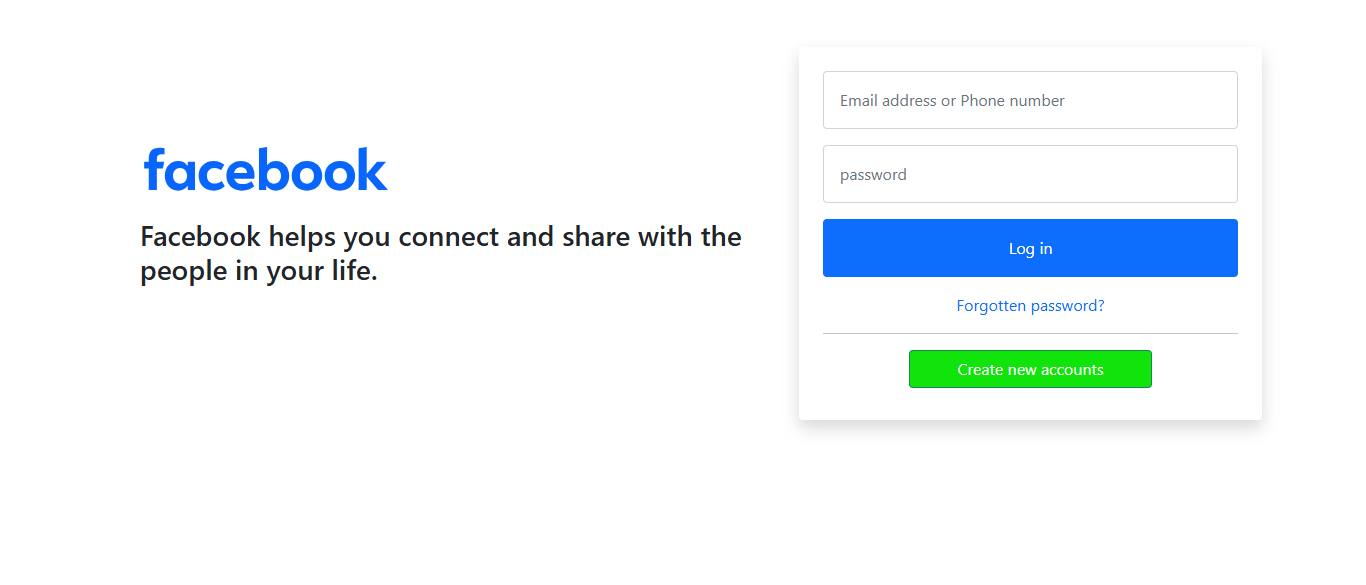Focus the Email address or Phone number field
This screenshot has height=585, width=1366.
coord(1030,100)
